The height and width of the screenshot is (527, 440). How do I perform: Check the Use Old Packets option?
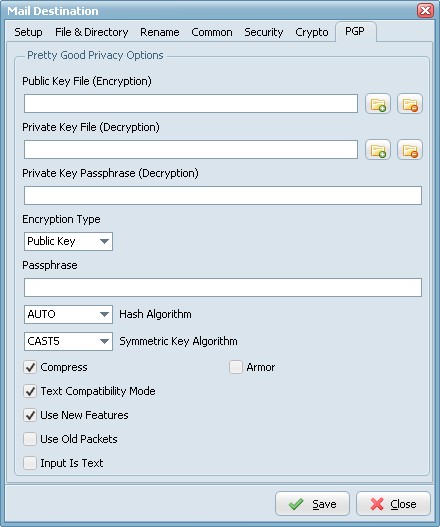(x=30, y=439)
